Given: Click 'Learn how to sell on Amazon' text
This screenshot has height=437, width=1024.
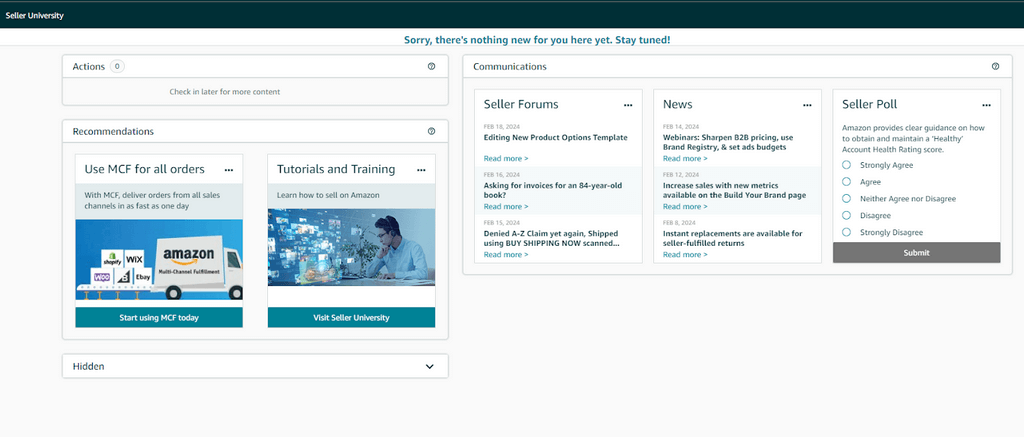Looking at the screenshot, I should (328, 195).
